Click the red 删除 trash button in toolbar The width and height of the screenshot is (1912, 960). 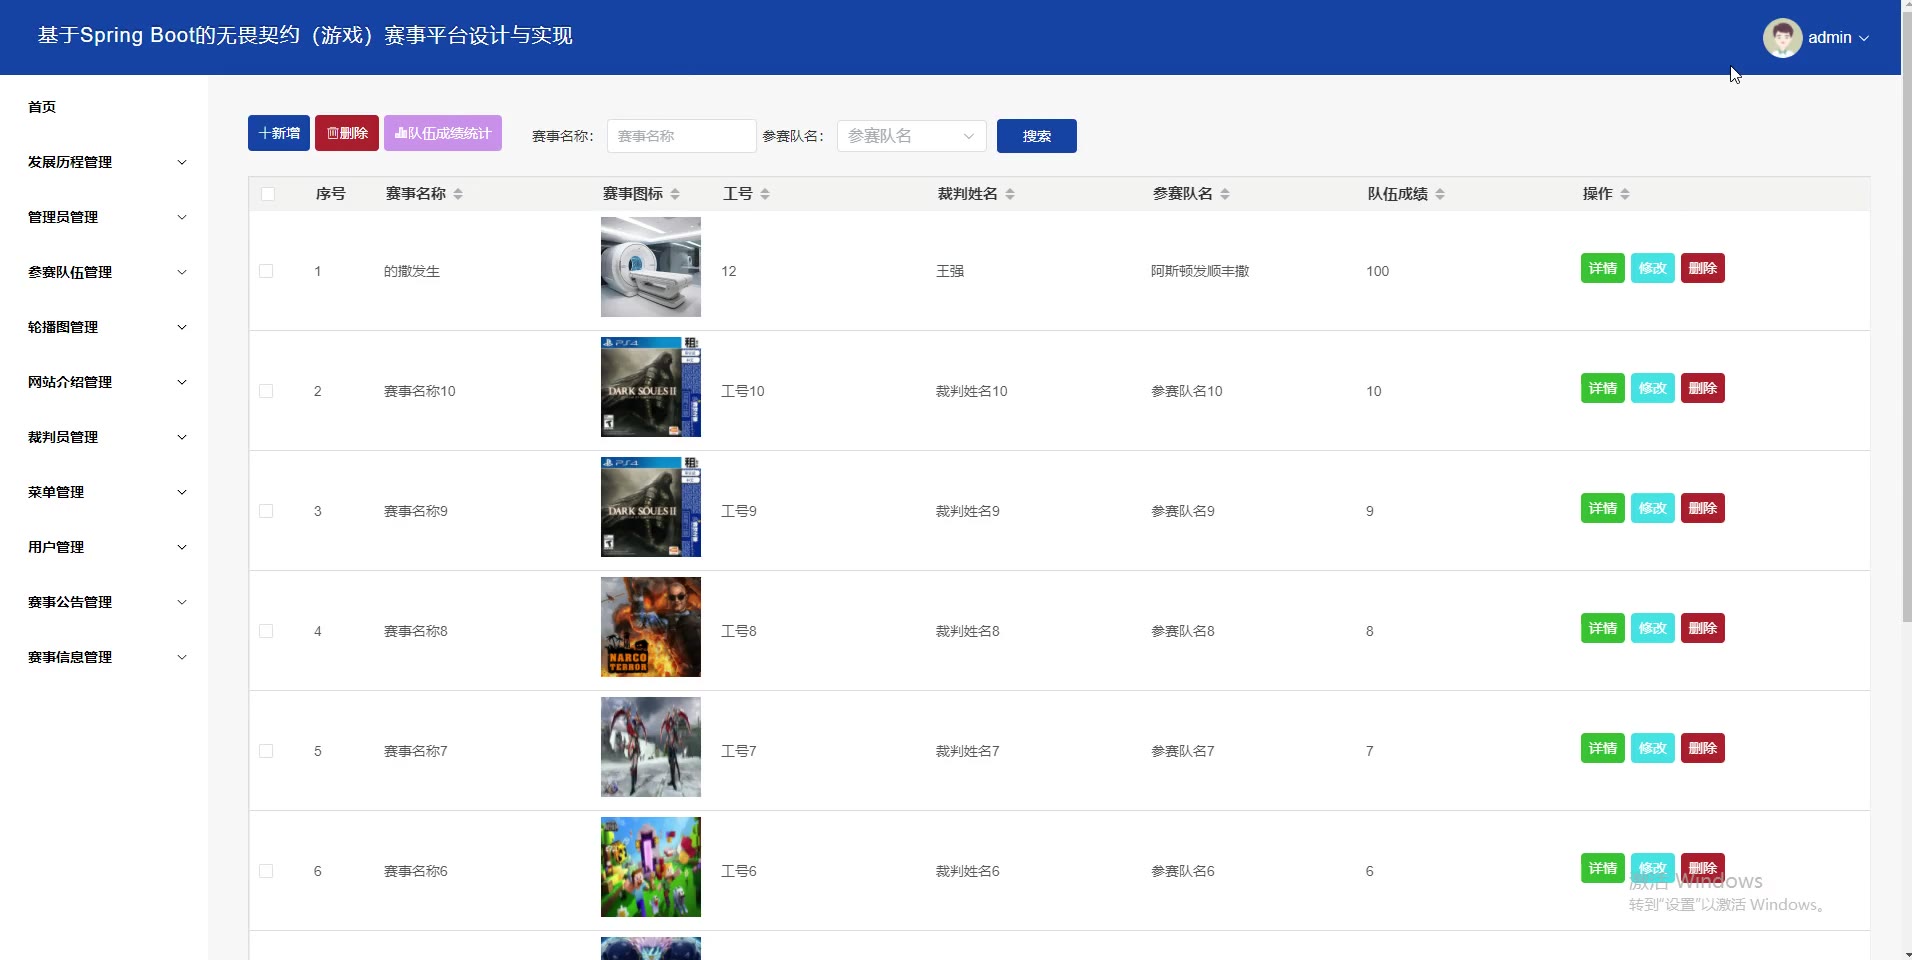coord(347,133)
